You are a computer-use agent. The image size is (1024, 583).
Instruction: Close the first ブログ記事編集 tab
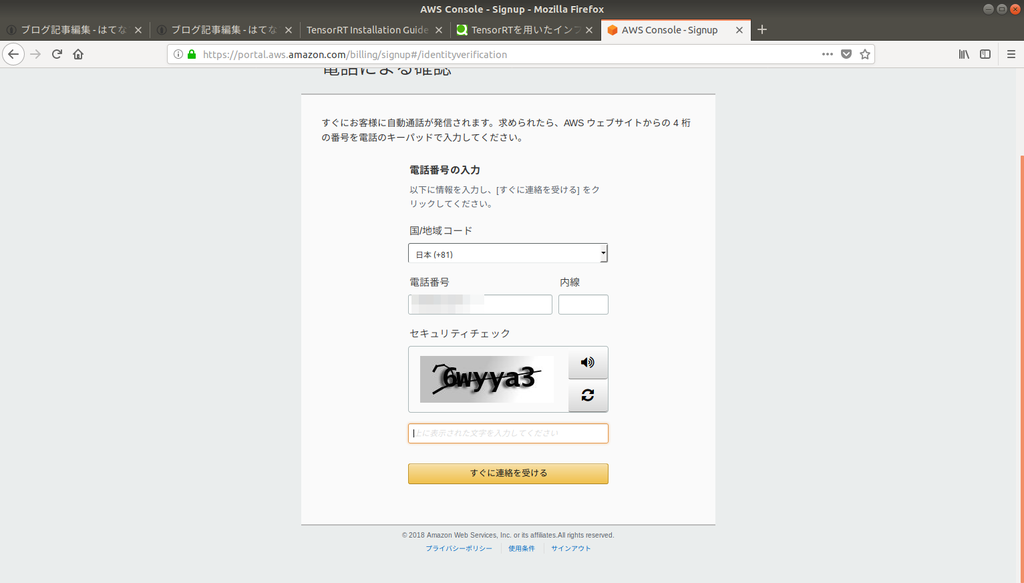click(x=138, y=30)
